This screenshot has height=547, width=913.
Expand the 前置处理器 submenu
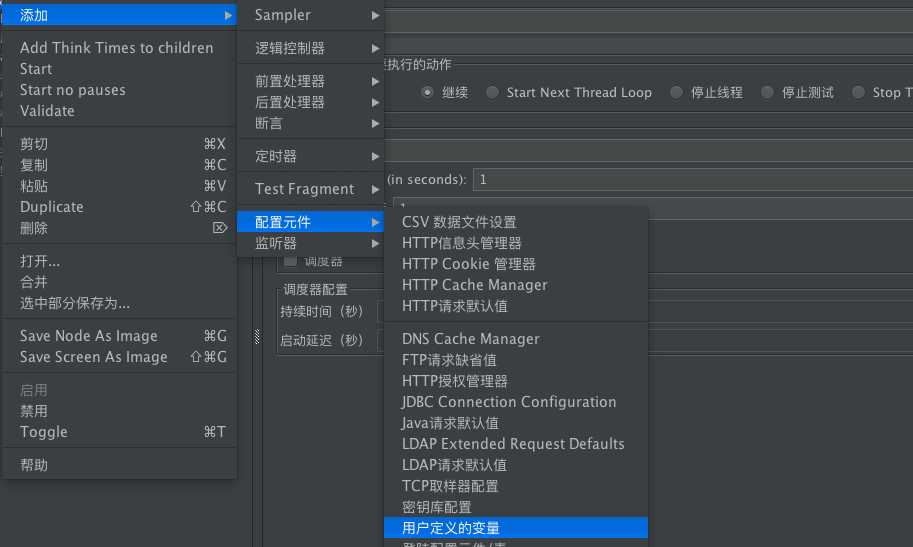coord(310,81)
